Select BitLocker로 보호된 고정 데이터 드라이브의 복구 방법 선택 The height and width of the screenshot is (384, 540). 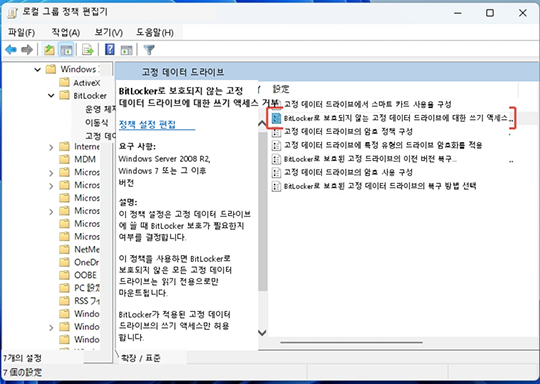(380, 186)
